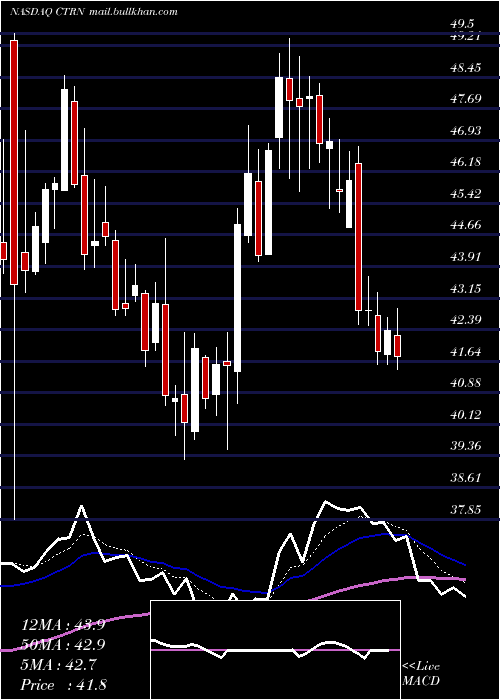Click the NASDAQ CTRN chart title text

(x=48, y=12)
